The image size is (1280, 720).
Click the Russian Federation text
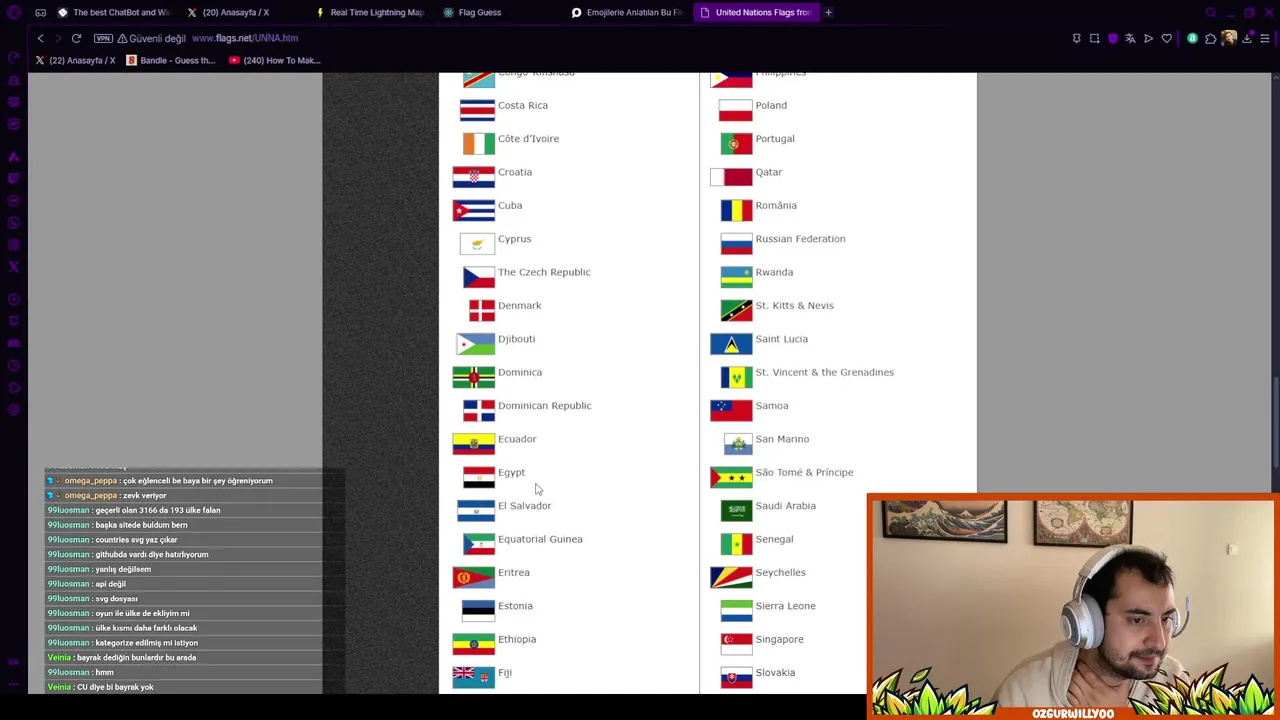pos(800,239)
